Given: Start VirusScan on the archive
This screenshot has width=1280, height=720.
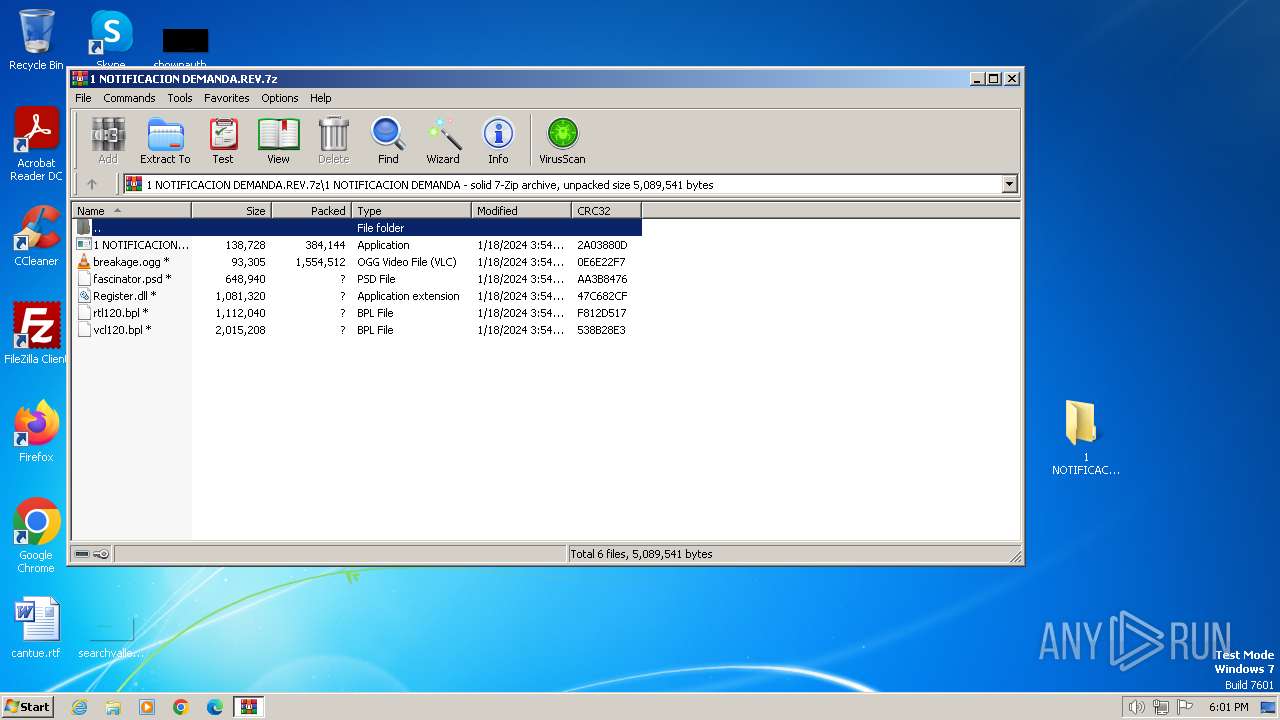Looking at the screenshot, I should pos(562,140).
